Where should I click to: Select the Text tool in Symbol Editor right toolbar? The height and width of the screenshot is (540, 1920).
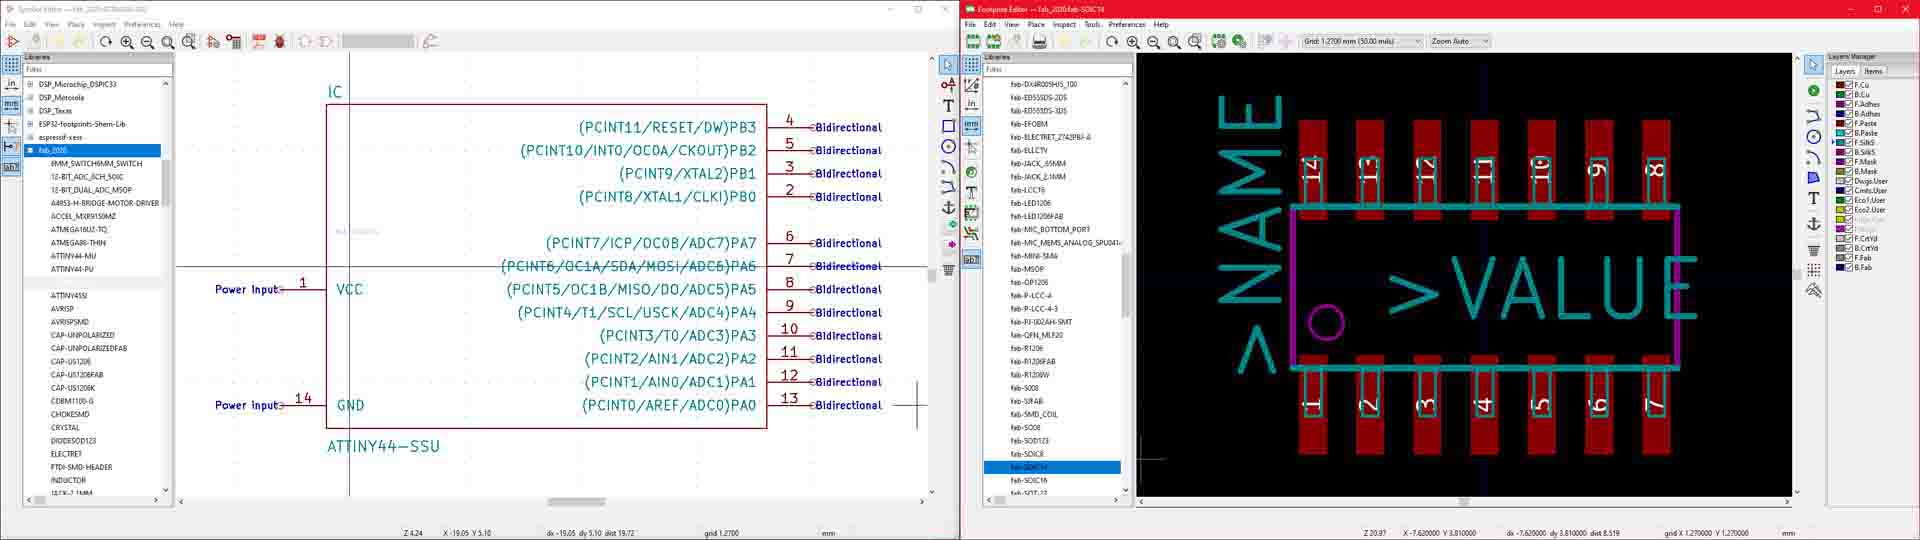948,105
